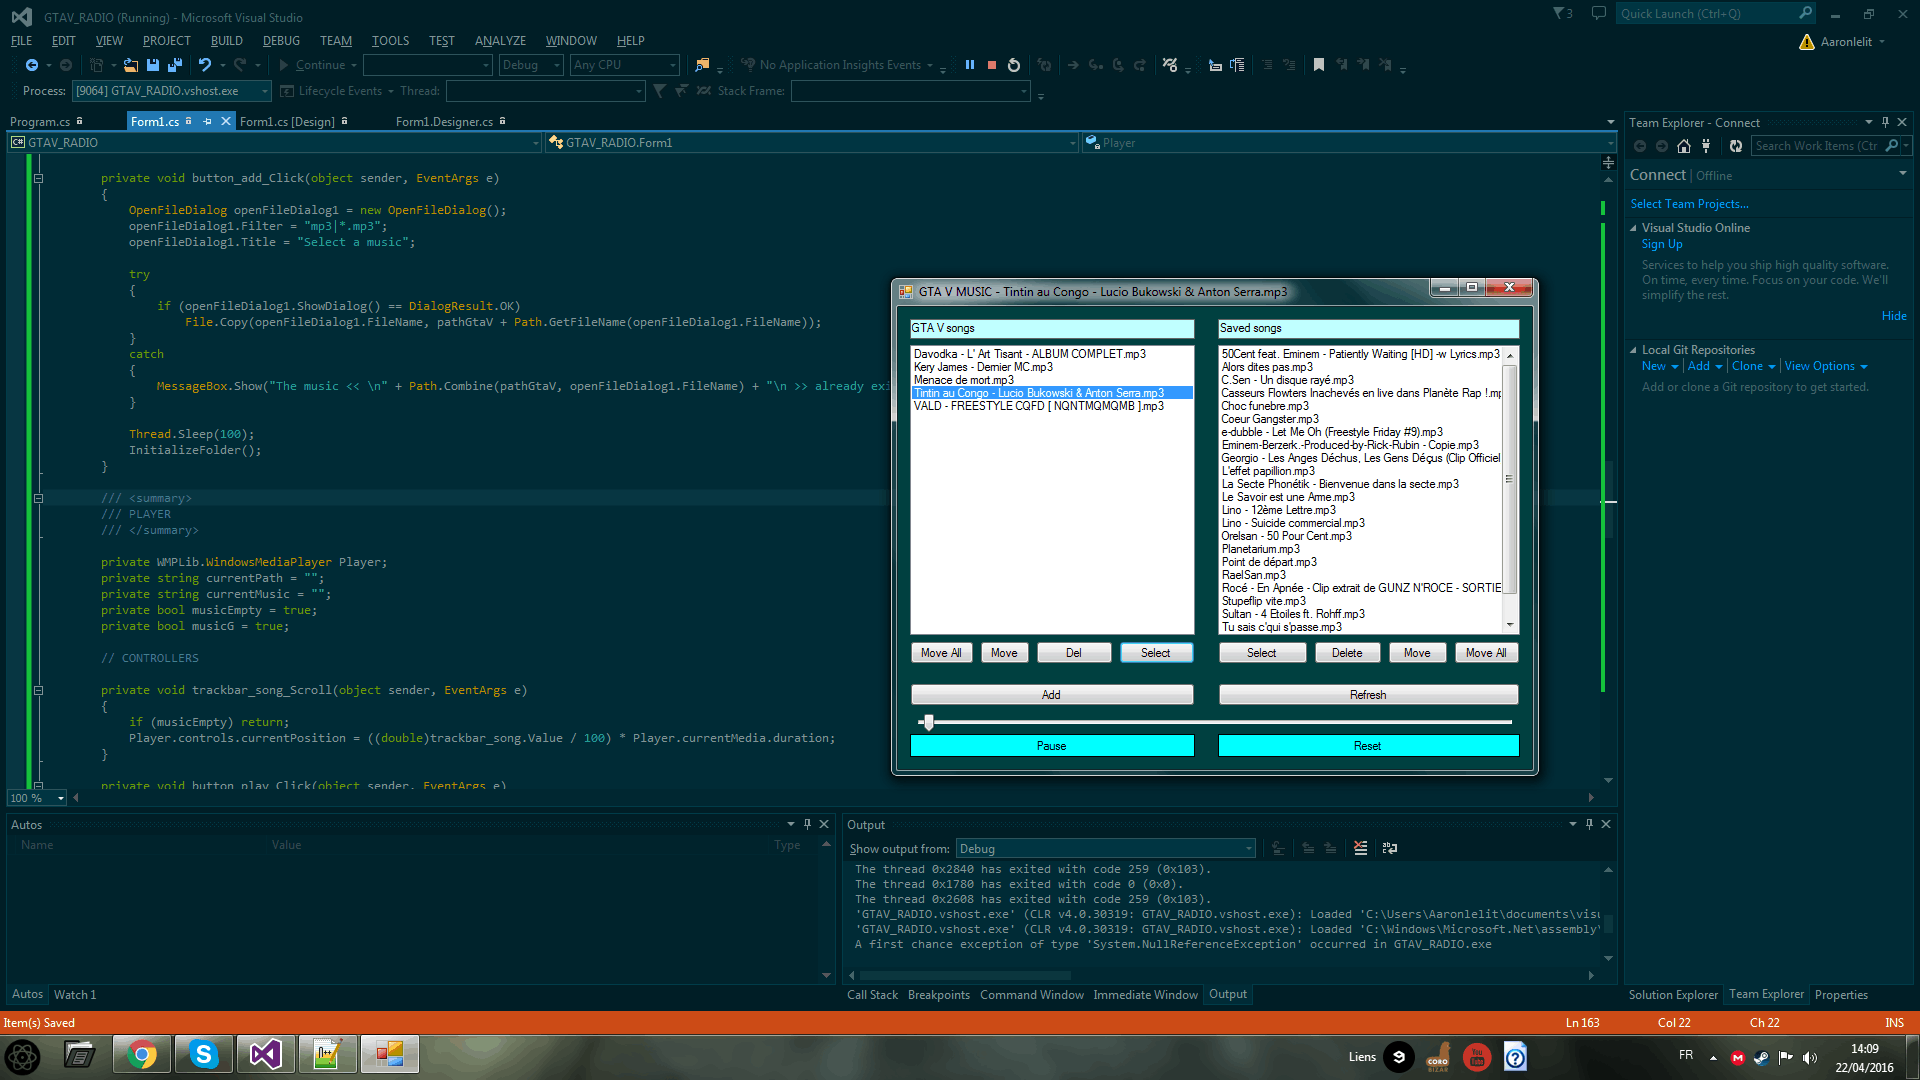1920x1080 pixels.
Task: Click the Search Work Items input field
Action: point(1817,146)
